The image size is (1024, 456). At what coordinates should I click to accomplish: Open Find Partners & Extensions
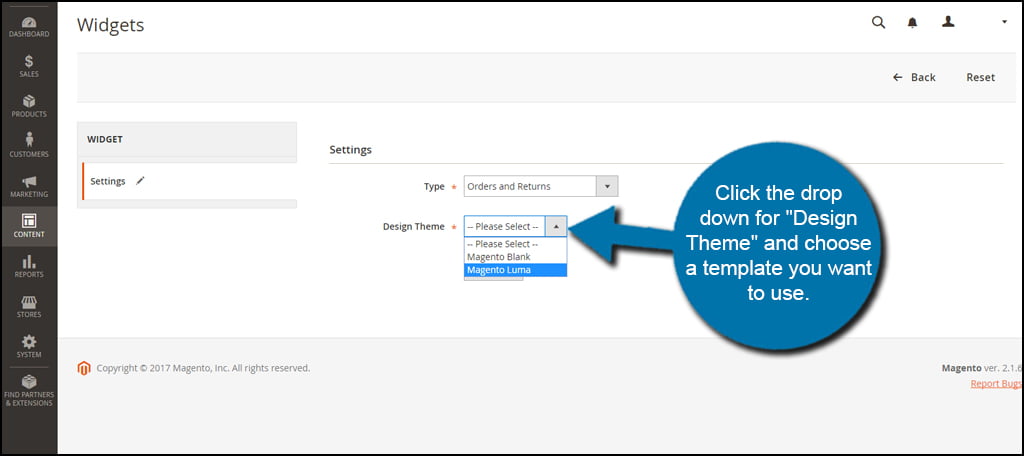click(29, 391)
